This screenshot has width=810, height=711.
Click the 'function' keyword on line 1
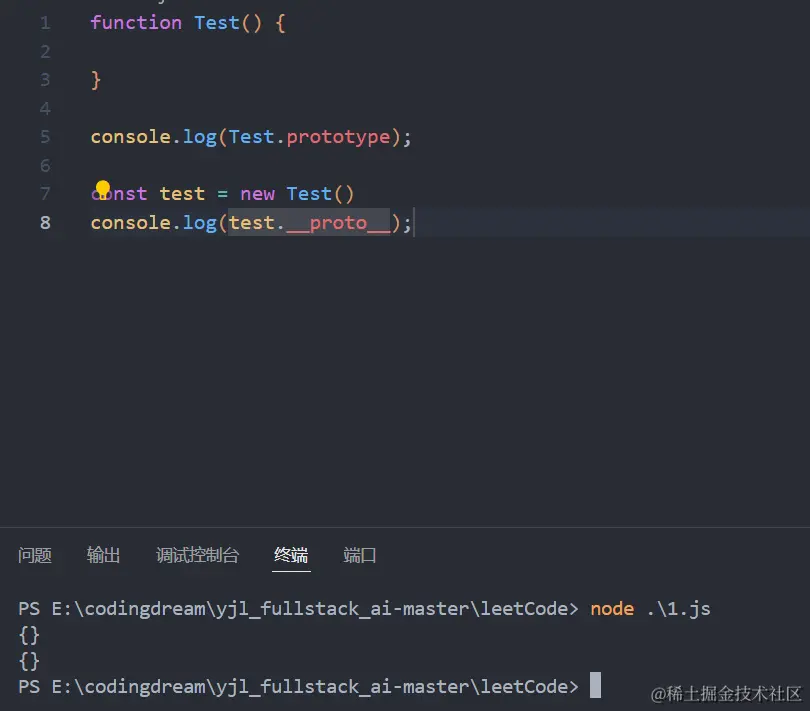[x=136, y=23]
